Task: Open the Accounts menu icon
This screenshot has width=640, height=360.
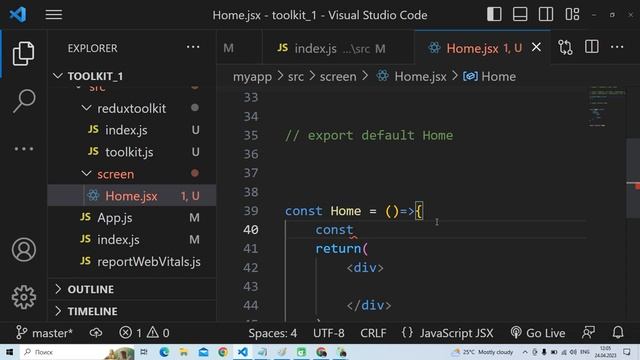Action: pos(24,249)
